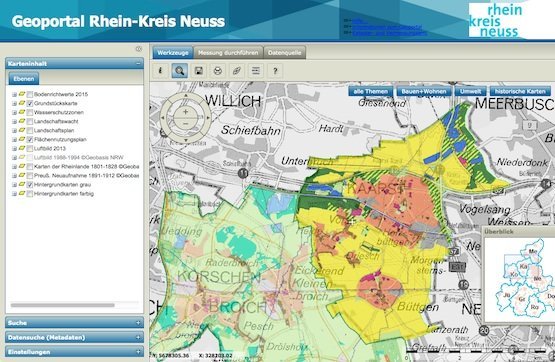This screenshot has height=362, width=555.
Task: Select the Ebenen tab
Action: [x=24, y=79]
